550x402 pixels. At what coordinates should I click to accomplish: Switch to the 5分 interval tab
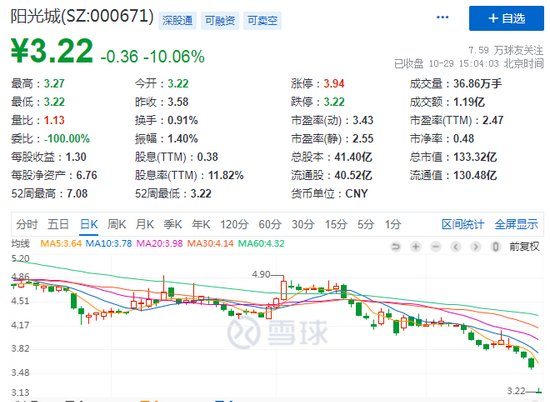tap(365, 224)
